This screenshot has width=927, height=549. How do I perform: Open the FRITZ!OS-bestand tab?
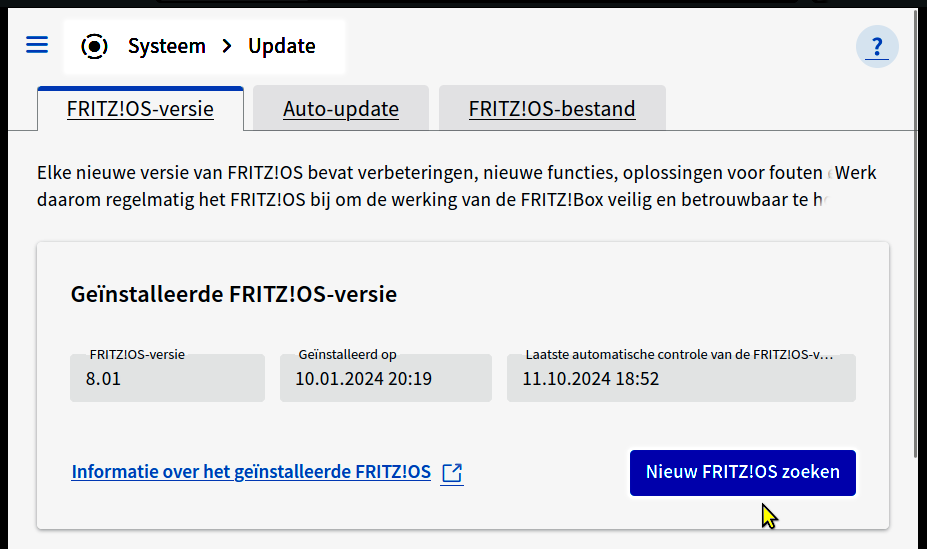coord(552,109)
